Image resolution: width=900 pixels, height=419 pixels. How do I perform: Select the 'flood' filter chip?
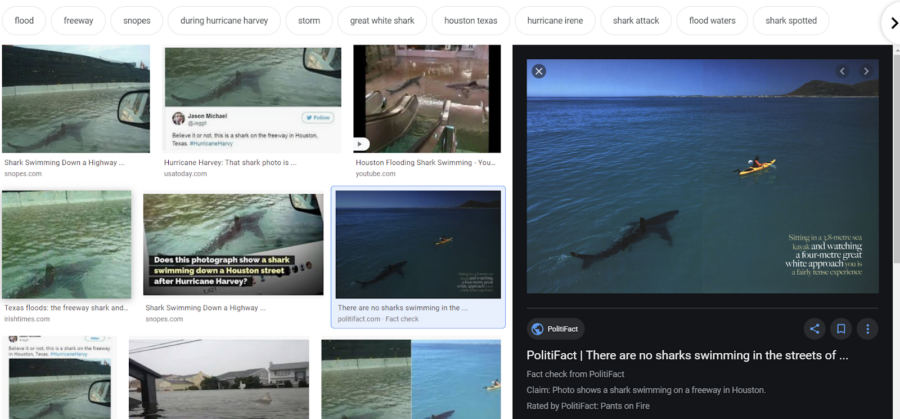click(24, 21)
